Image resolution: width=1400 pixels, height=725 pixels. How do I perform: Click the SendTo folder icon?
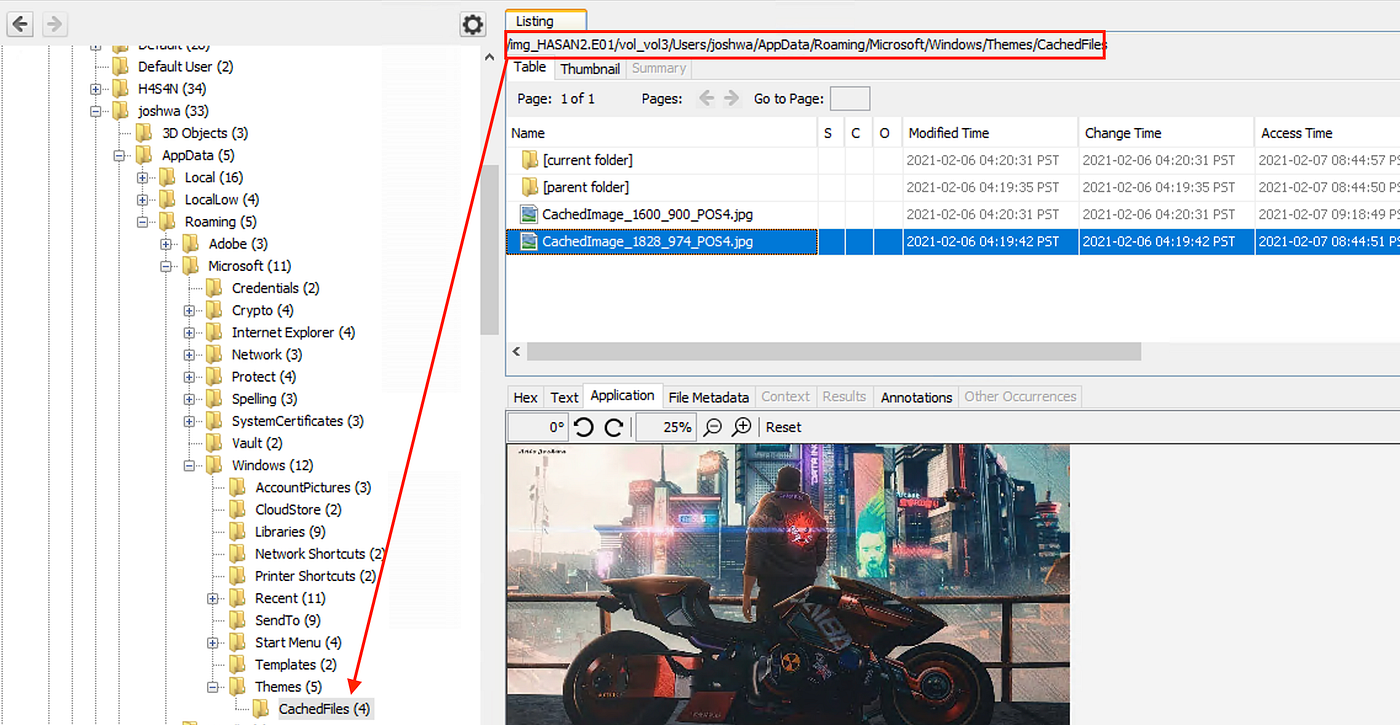pos(237,620)
